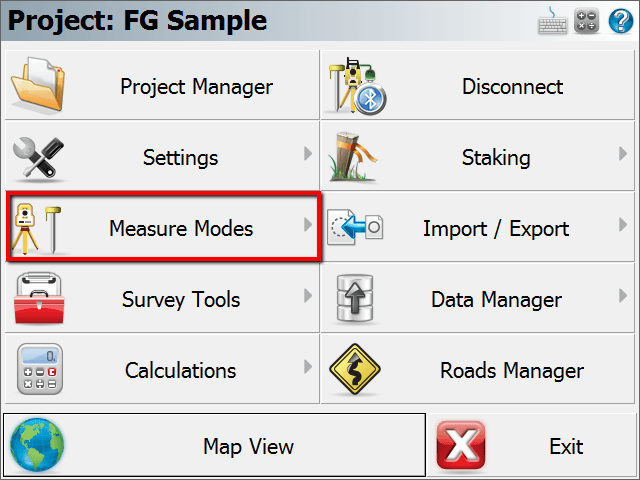The width and height of the screenshot is (640, 480).
Task: Click the wooden stake Staking icon
Action: 353,156
